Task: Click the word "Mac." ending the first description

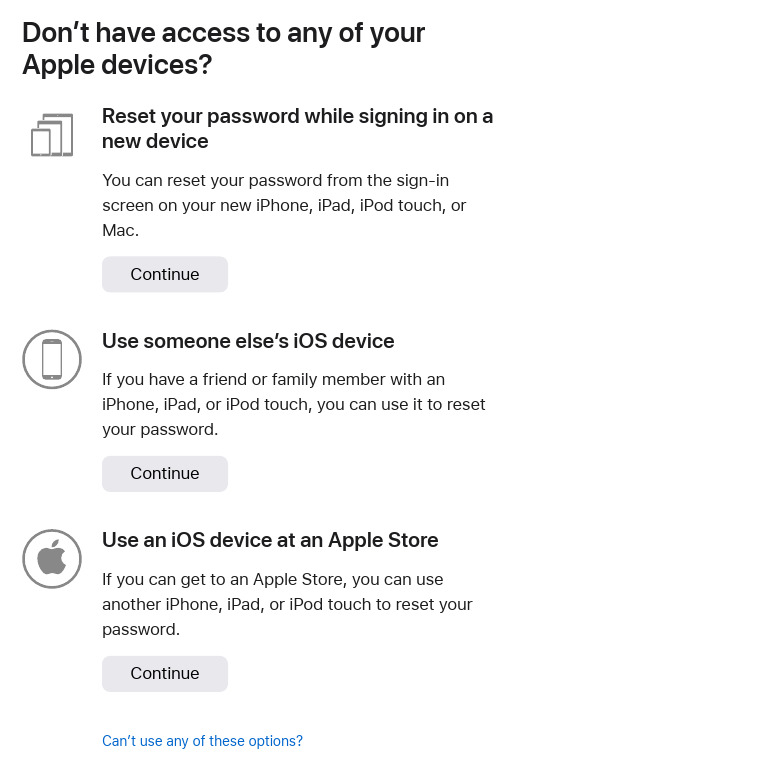Action: coord(121,230)
